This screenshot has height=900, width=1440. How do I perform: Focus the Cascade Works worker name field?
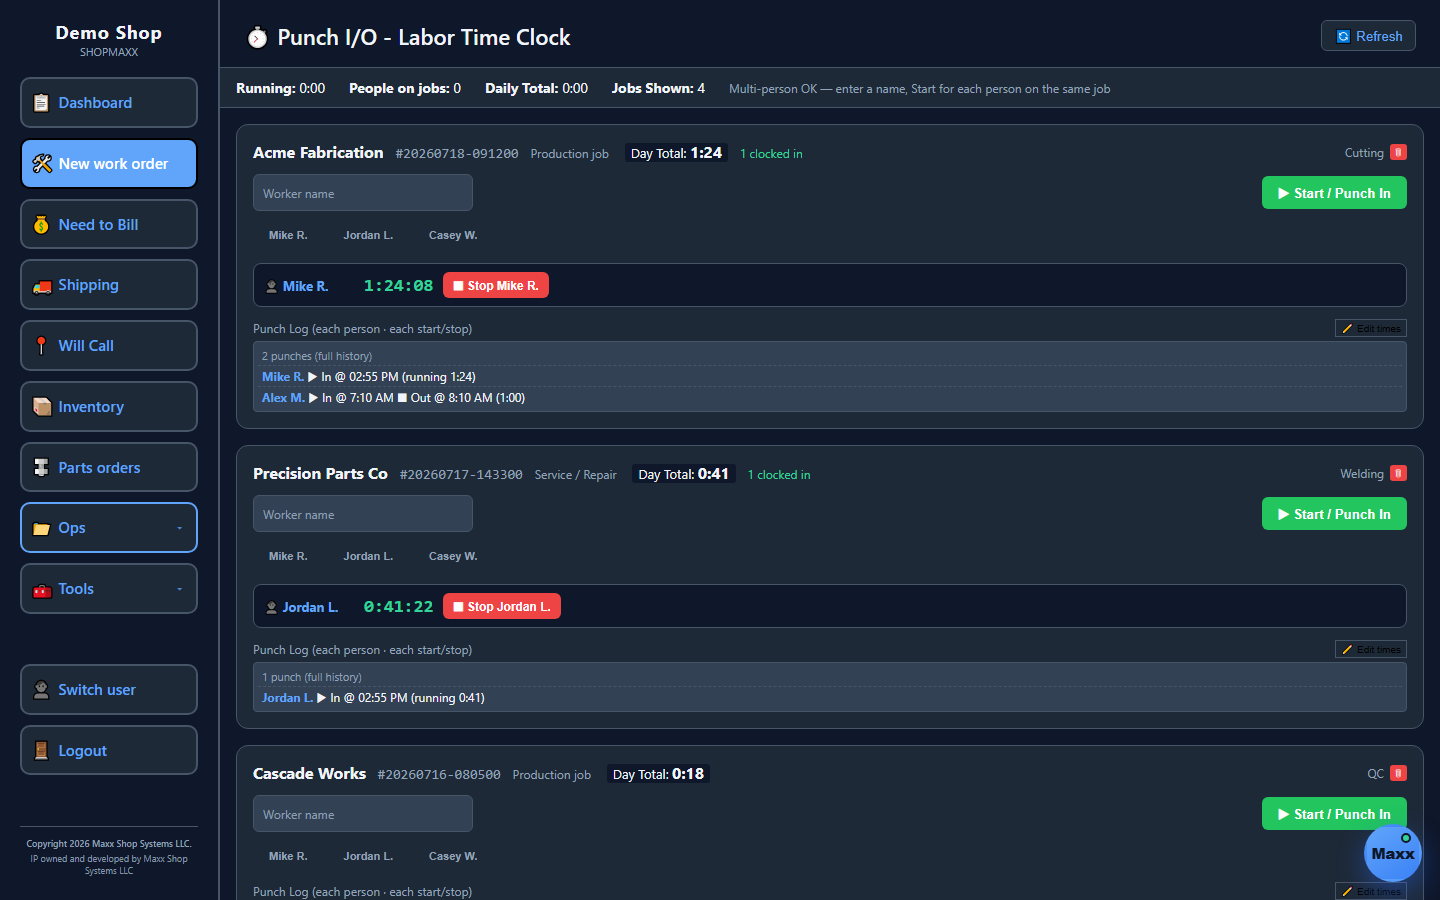(363, 814)
